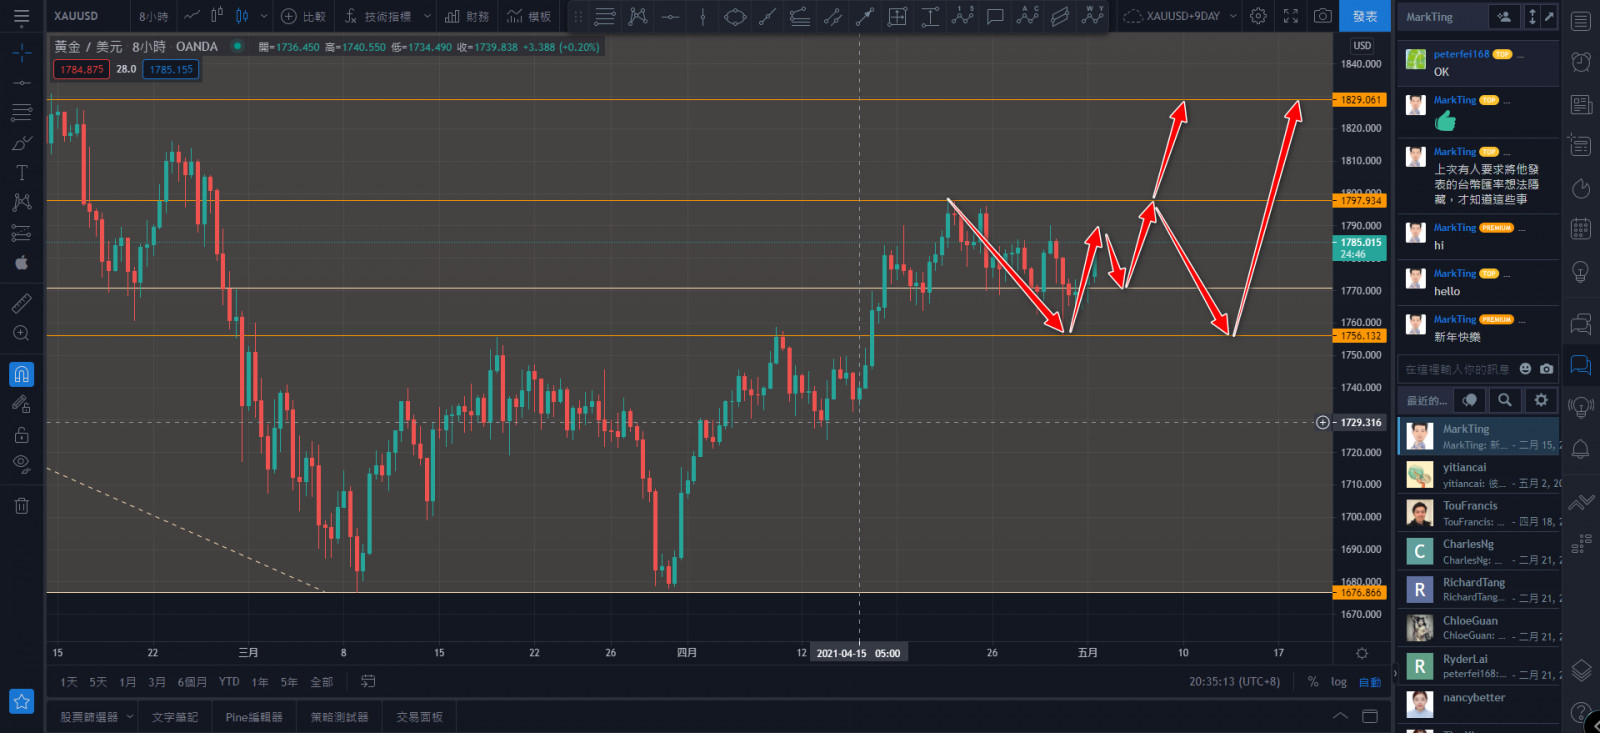Select the brush drawing tool
Image resolution: width=1600 pixels, height=733 pixels.
pos(21,143)
